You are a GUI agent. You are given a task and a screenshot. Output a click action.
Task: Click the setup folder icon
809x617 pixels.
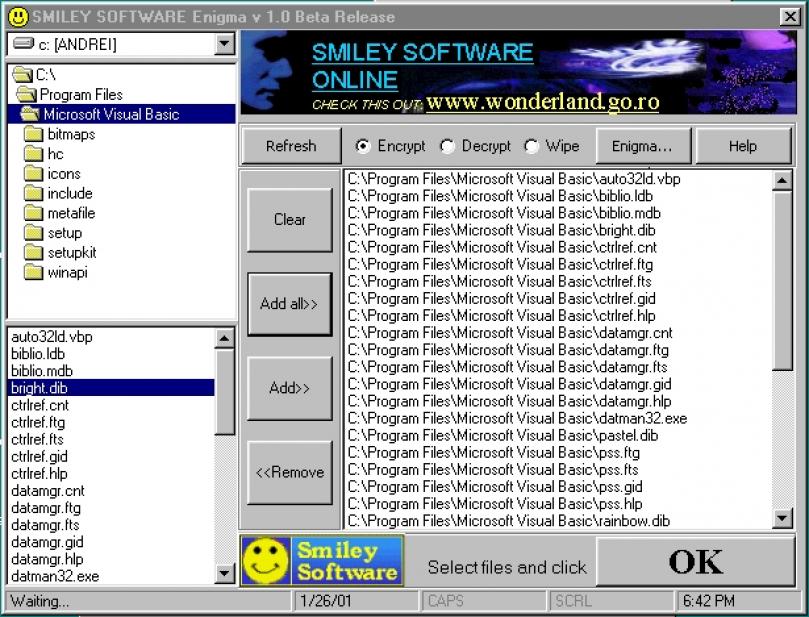[34, 233]
